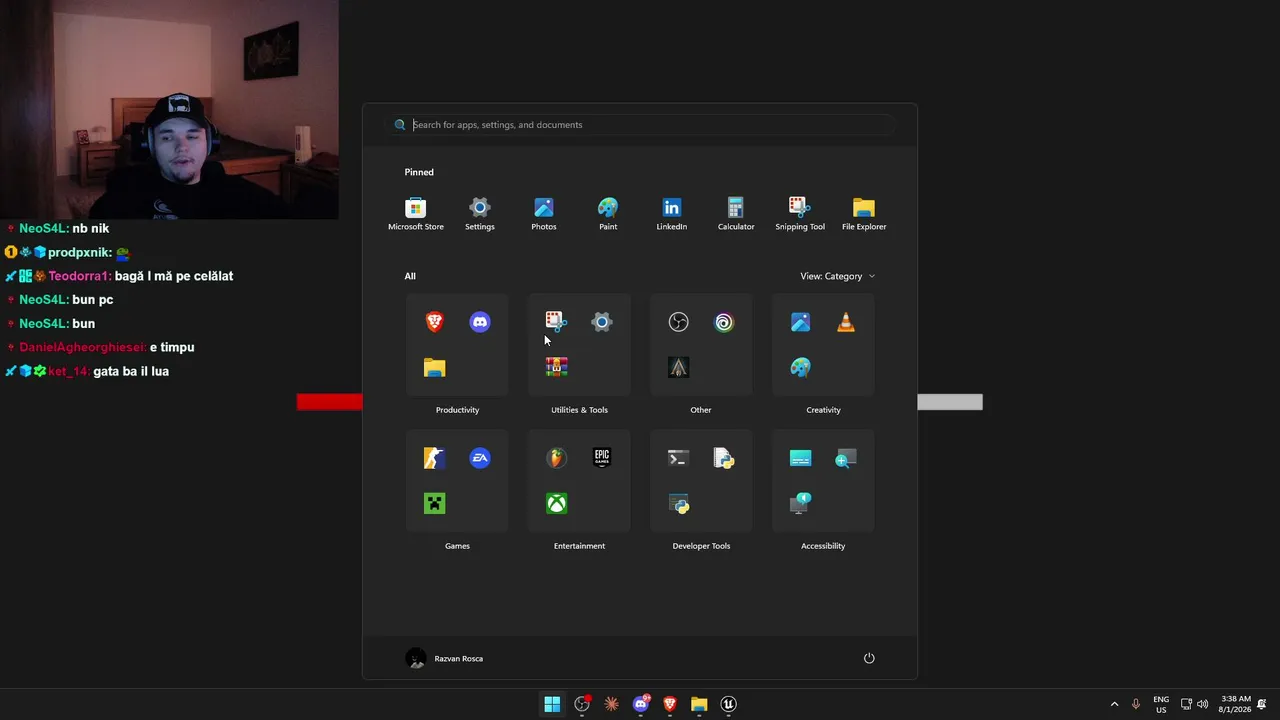This screenshot has width=1280, height=720.
Task: Open File Explorer from the Pinned row
Action: point(864,213)
